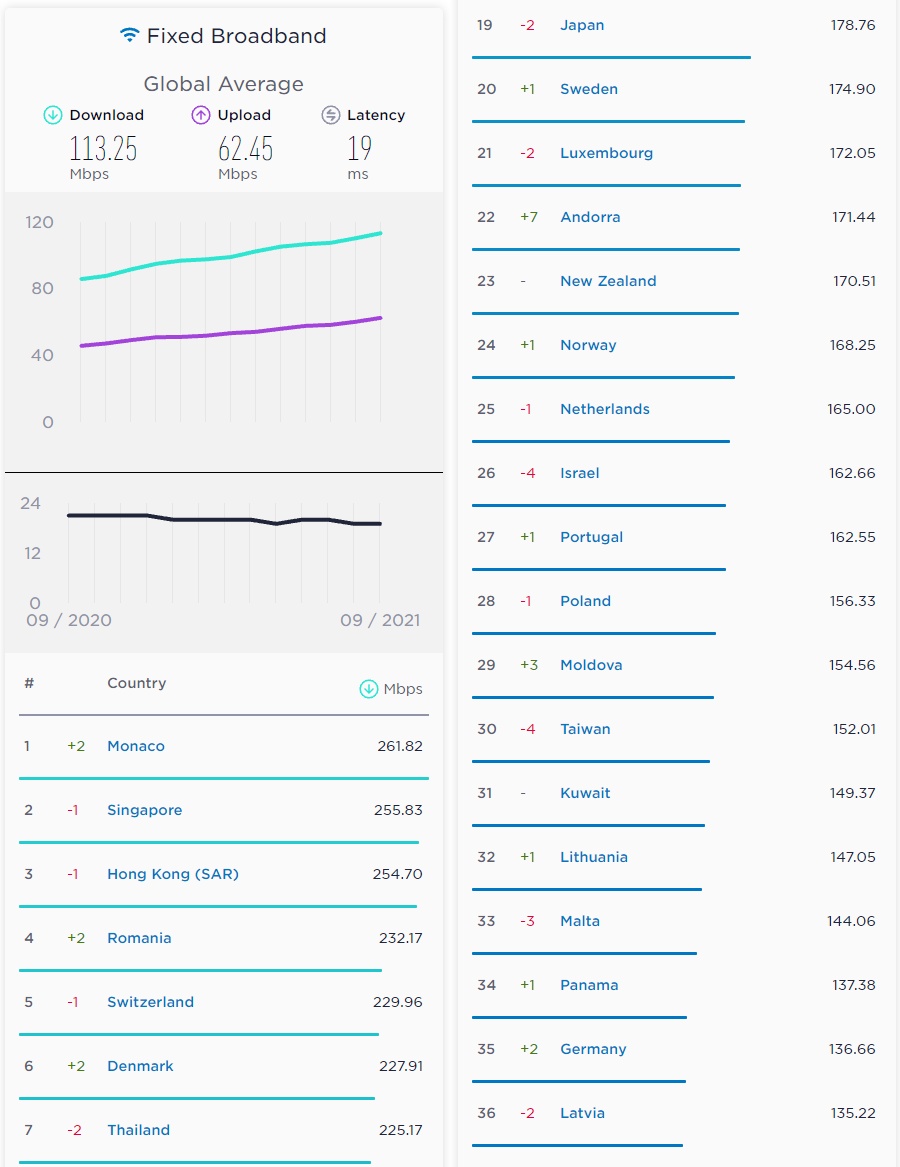Image resolution: width=900 pixels, height=1167 pixels.
Task: Open the Germany country link
Action: click(x=593, y=1049)
